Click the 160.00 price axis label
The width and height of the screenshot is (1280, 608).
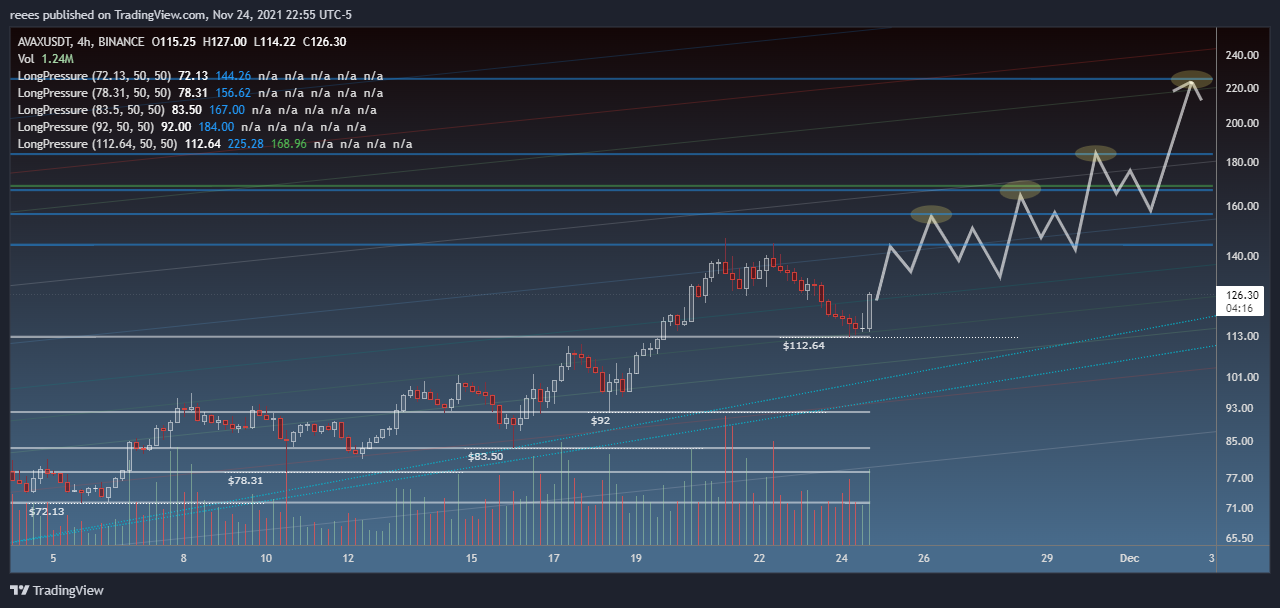(1240, 207)
